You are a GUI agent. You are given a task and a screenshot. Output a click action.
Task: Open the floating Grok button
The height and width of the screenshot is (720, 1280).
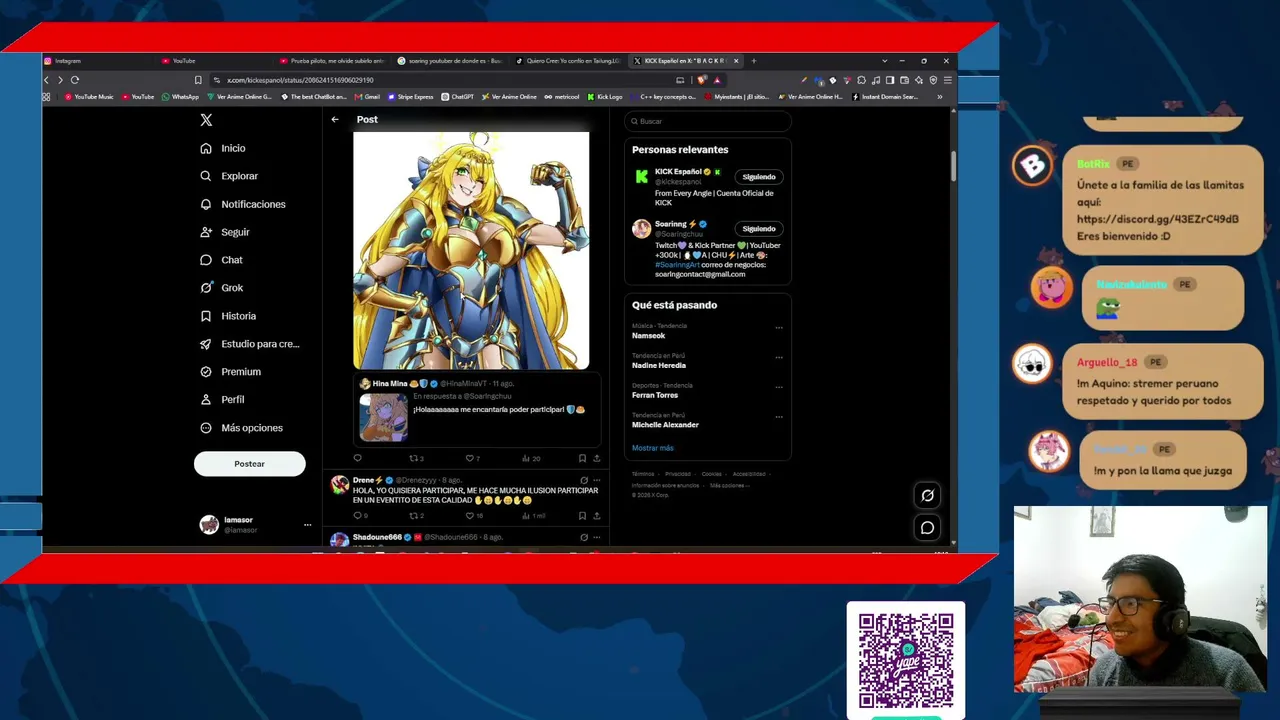[x=927, y=496]
